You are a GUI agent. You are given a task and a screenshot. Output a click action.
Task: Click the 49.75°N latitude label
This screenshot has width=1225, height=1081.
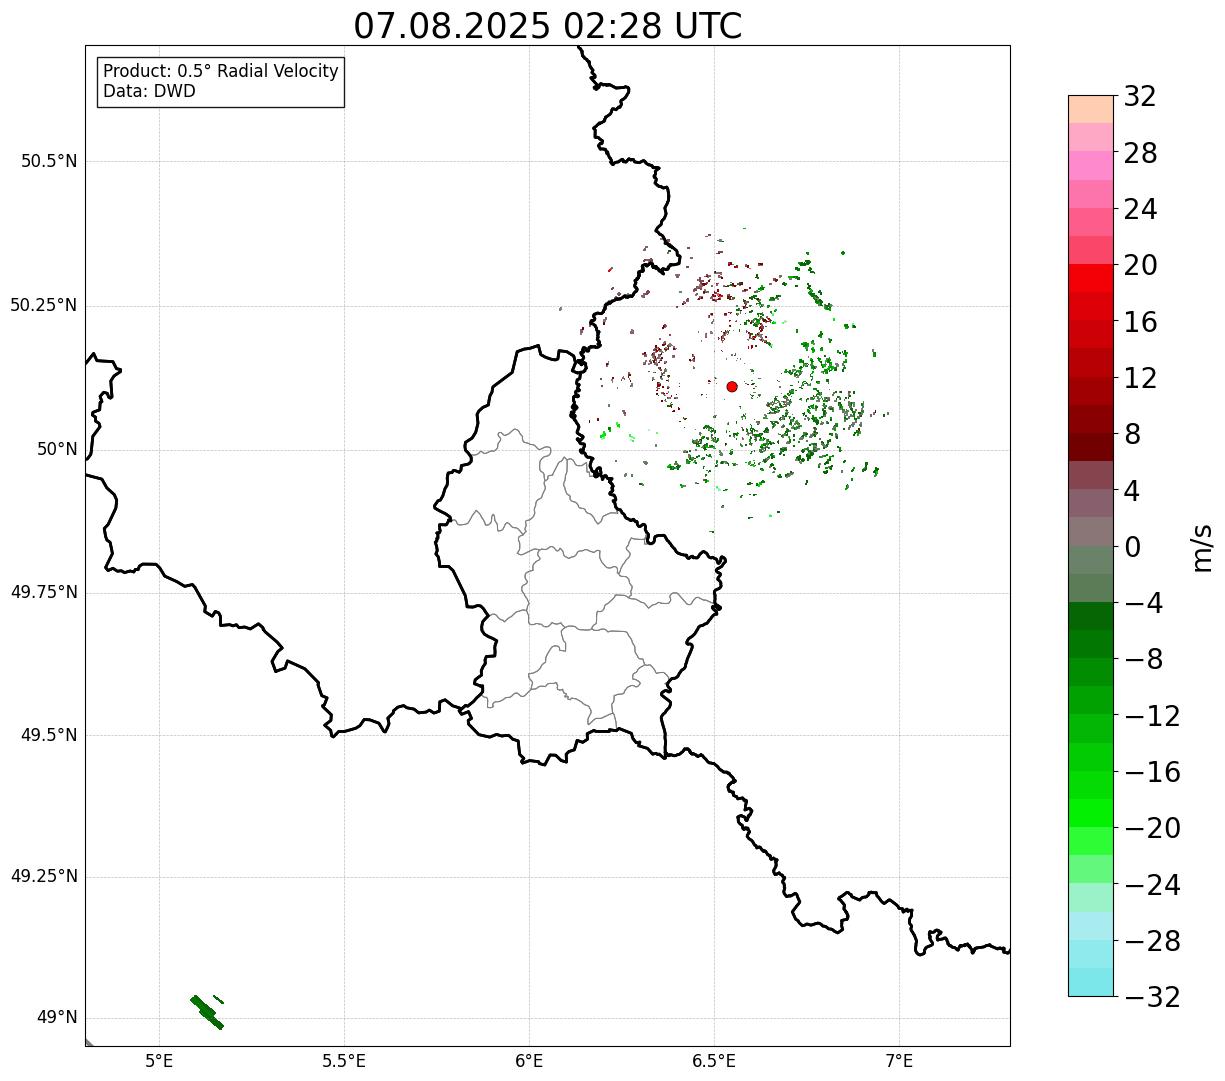[x=44, y=592]
